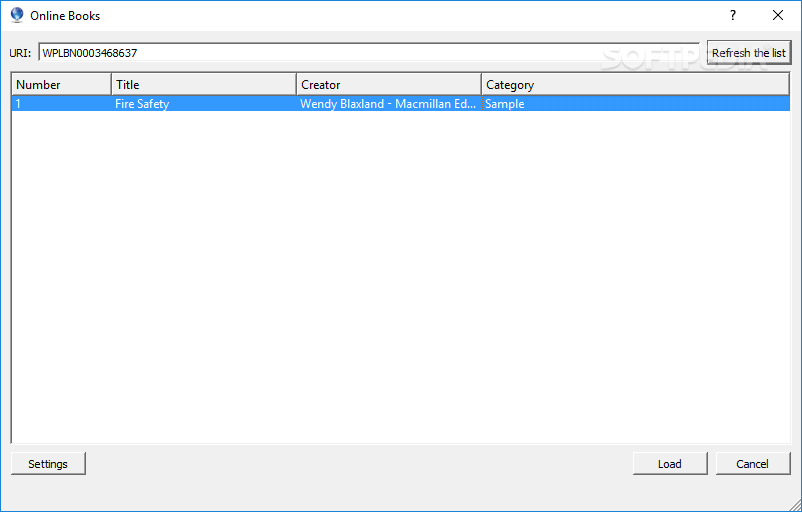Select the Fire Safety title cell

tap(204, 103)
